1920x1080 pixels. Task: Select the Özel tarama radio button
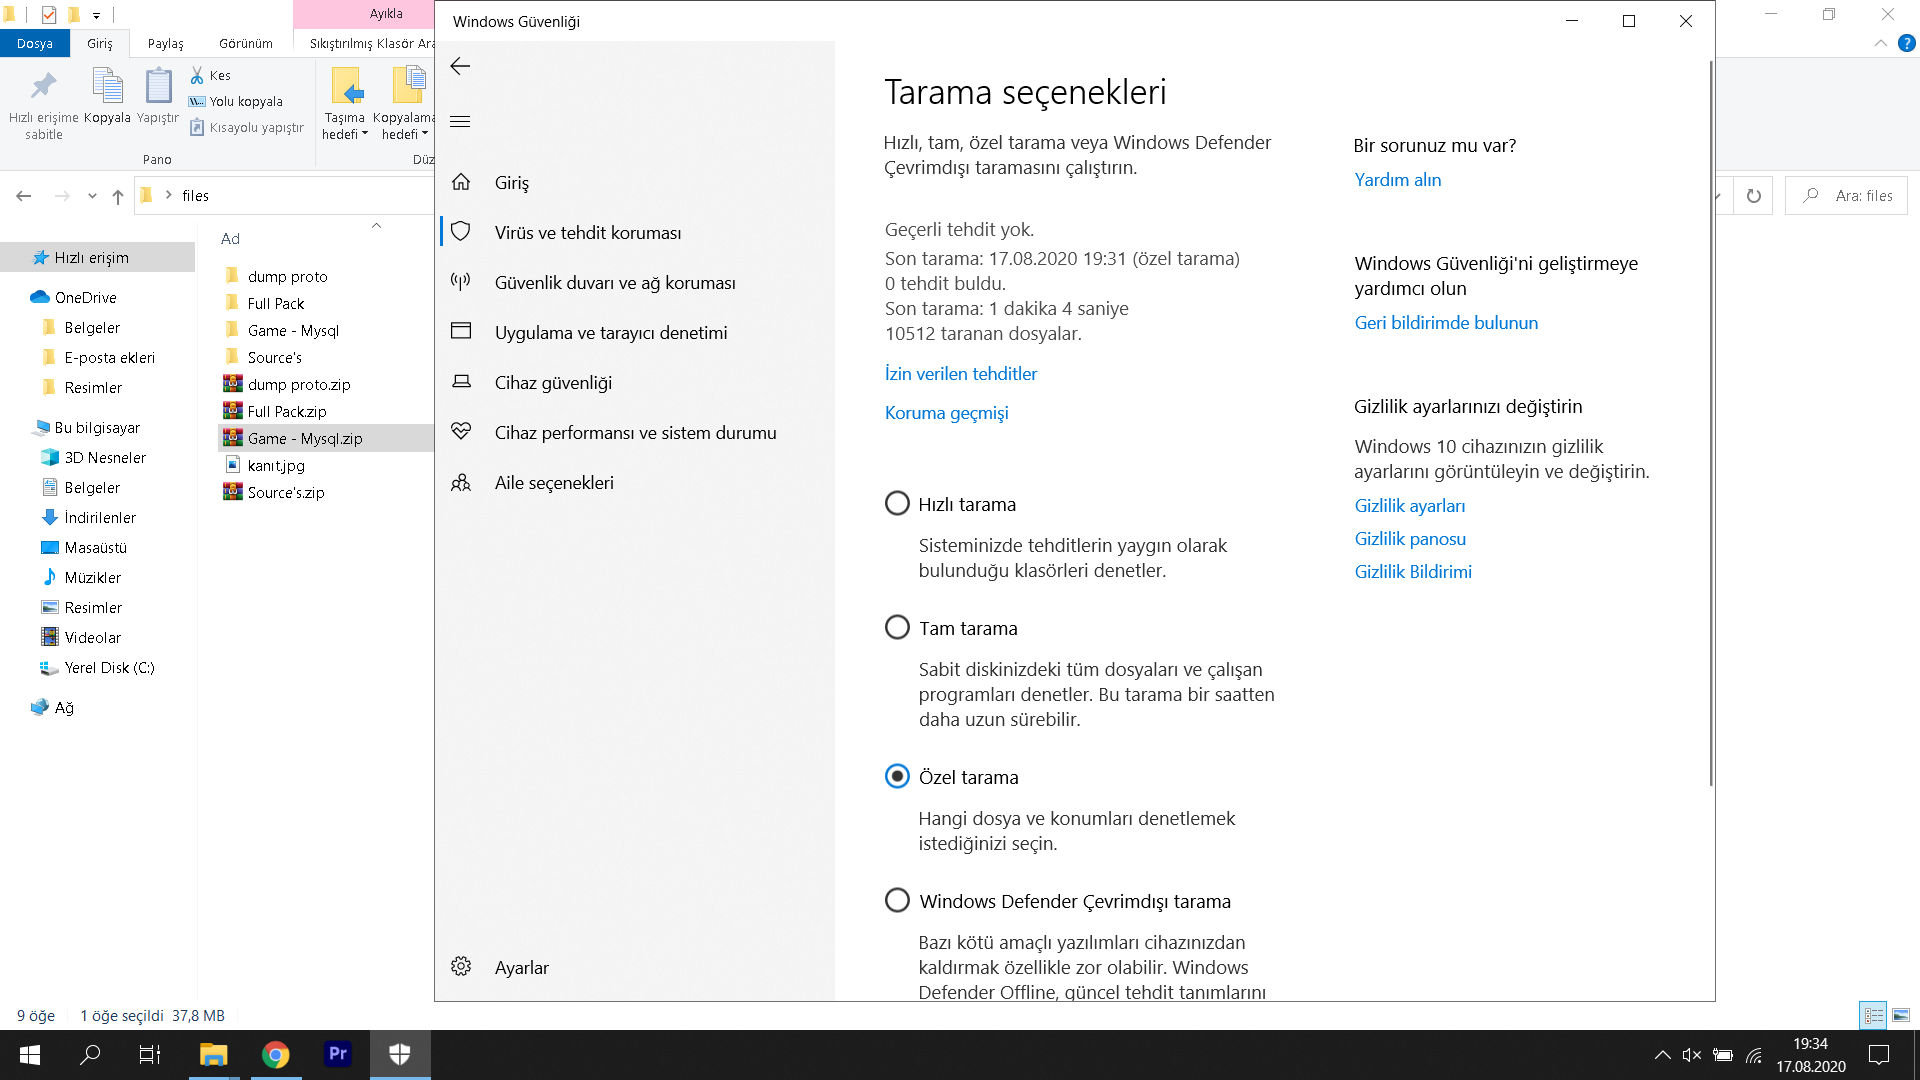coord(897,776)
